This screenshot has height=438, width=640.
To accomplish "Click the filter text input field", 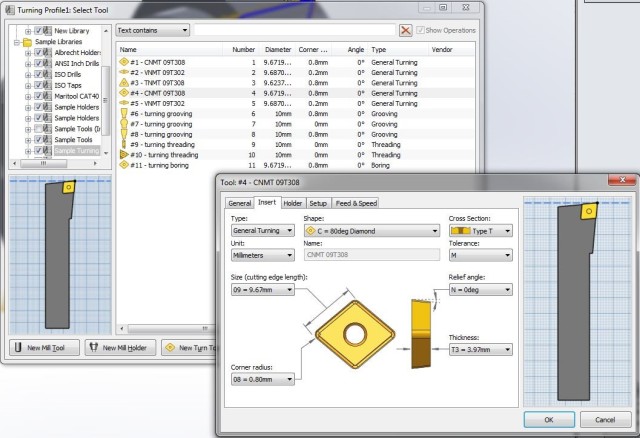I will (x=295, y=30).
